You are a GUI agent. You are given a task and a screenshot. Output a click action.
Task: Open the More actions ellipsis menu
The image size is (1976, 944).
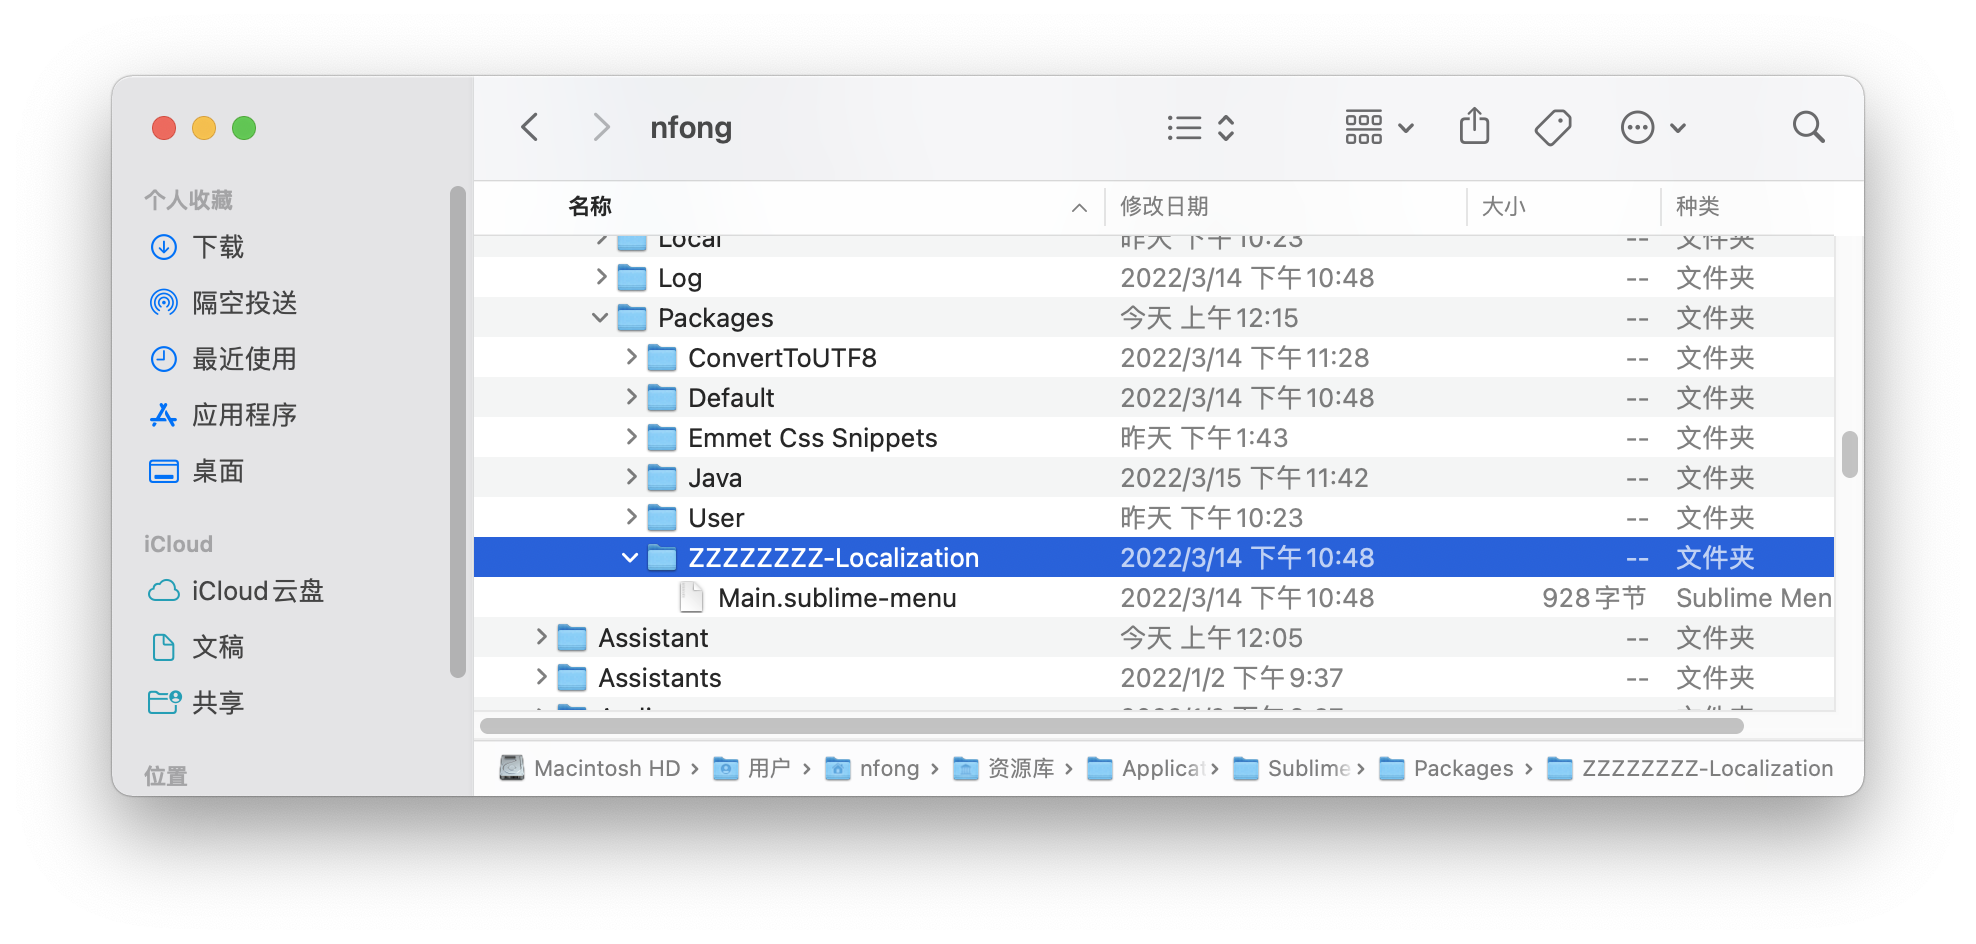coord(1652,127)
